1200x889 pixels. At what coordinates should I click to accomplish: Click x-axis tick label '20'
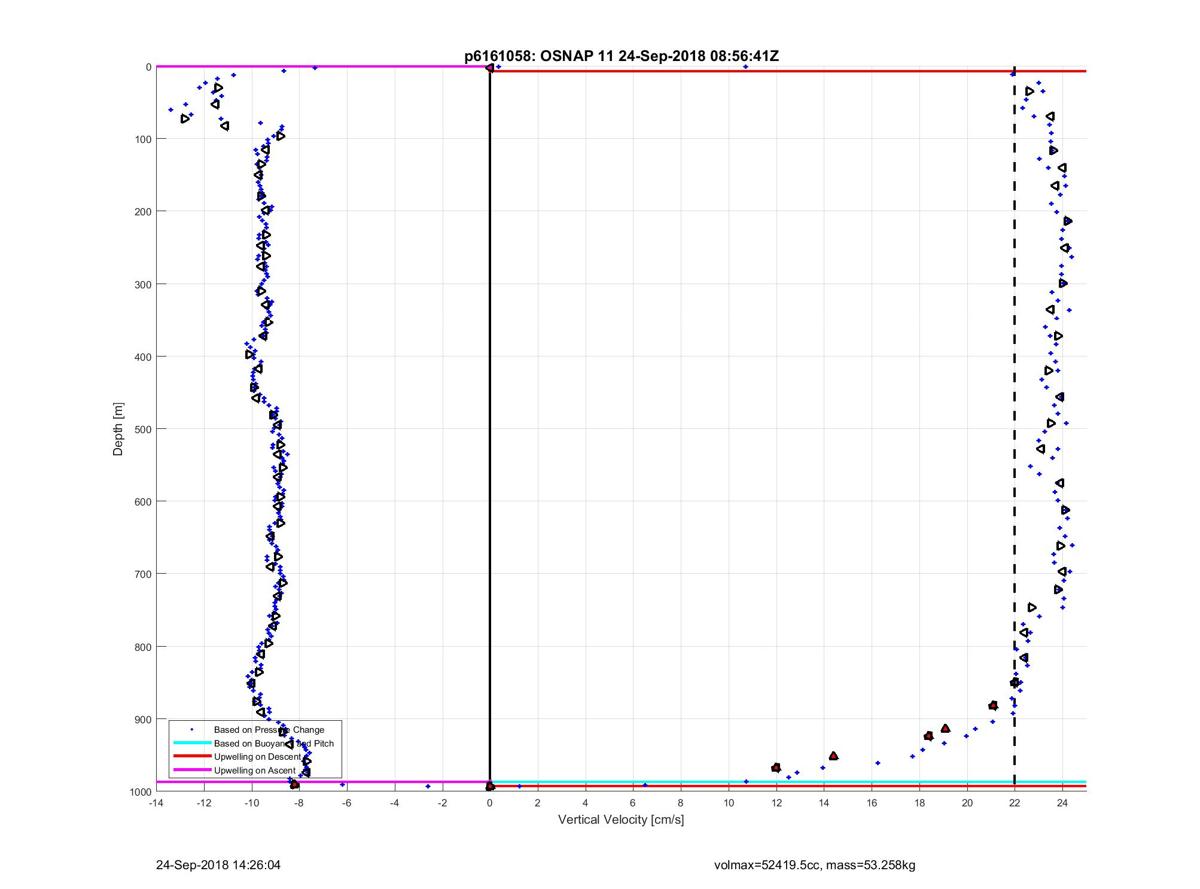967,802
